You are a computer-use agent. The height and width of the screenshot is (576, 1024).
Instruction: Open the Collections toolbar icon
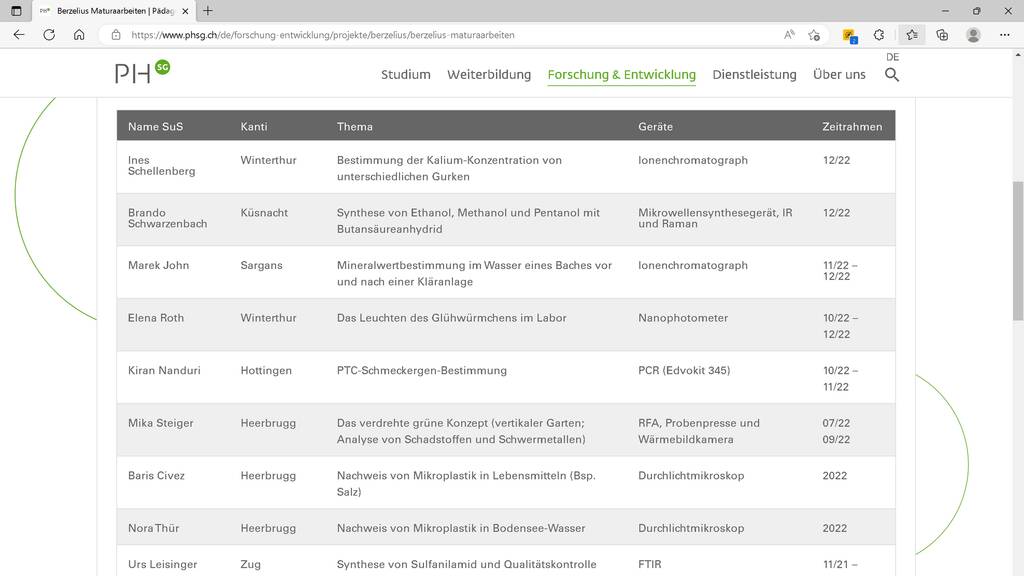point(942,34)
